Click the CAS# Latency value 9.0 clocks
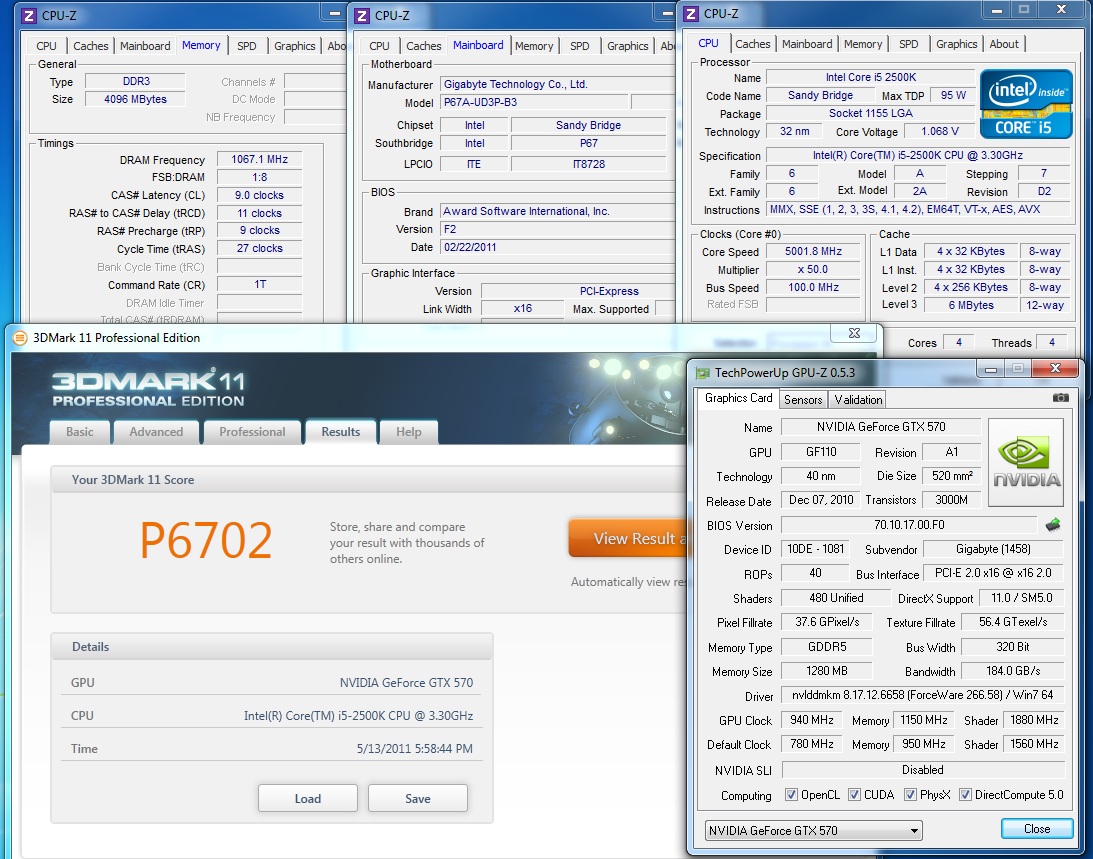Screen dimensions: 1093x859 coord(259,196)
